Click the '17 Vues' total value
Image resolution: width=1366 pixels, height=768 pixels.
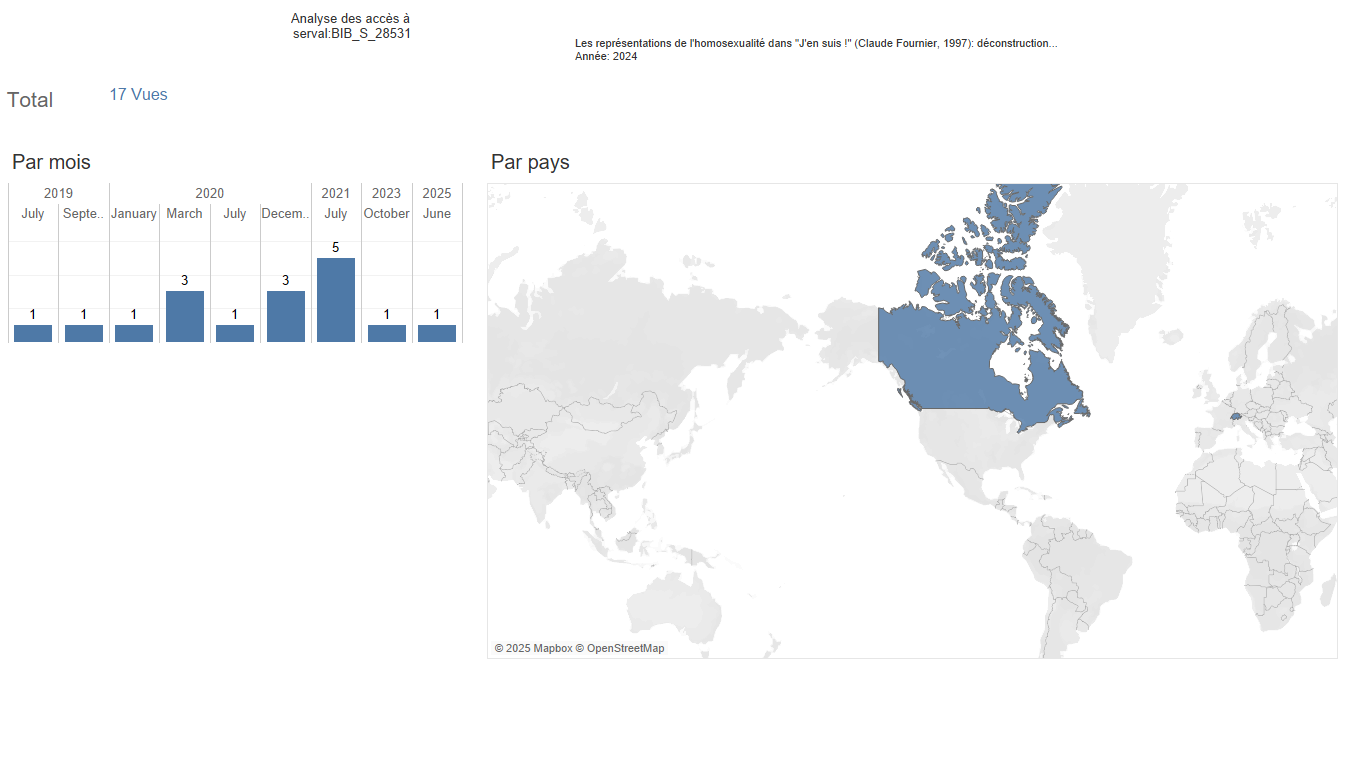(x=138, y=94)
